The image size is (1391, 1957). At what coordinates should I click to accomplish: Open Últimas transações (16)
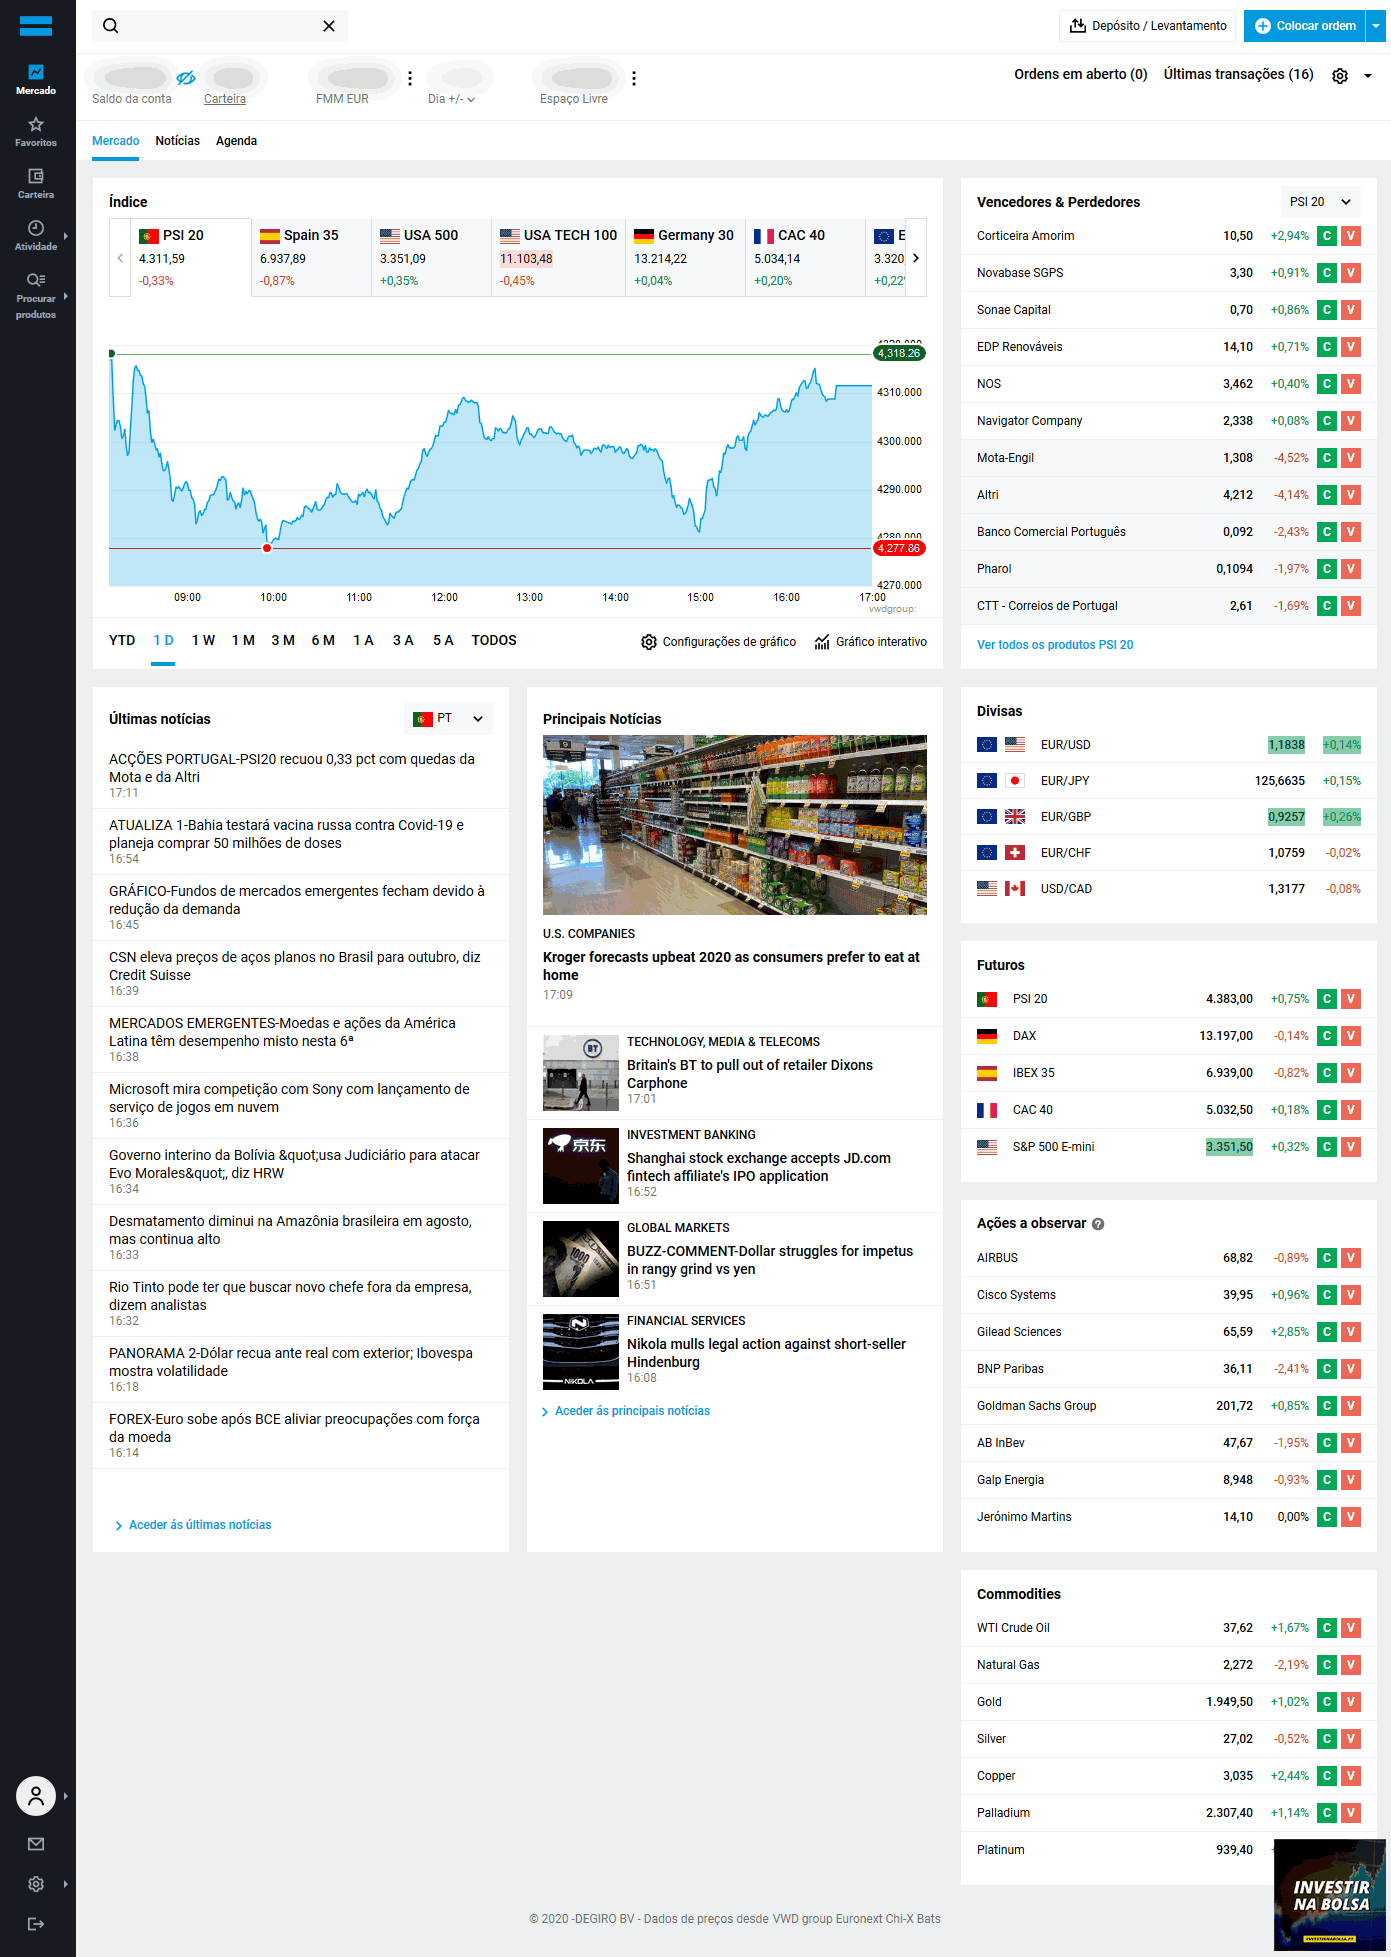coord(1239,74)
